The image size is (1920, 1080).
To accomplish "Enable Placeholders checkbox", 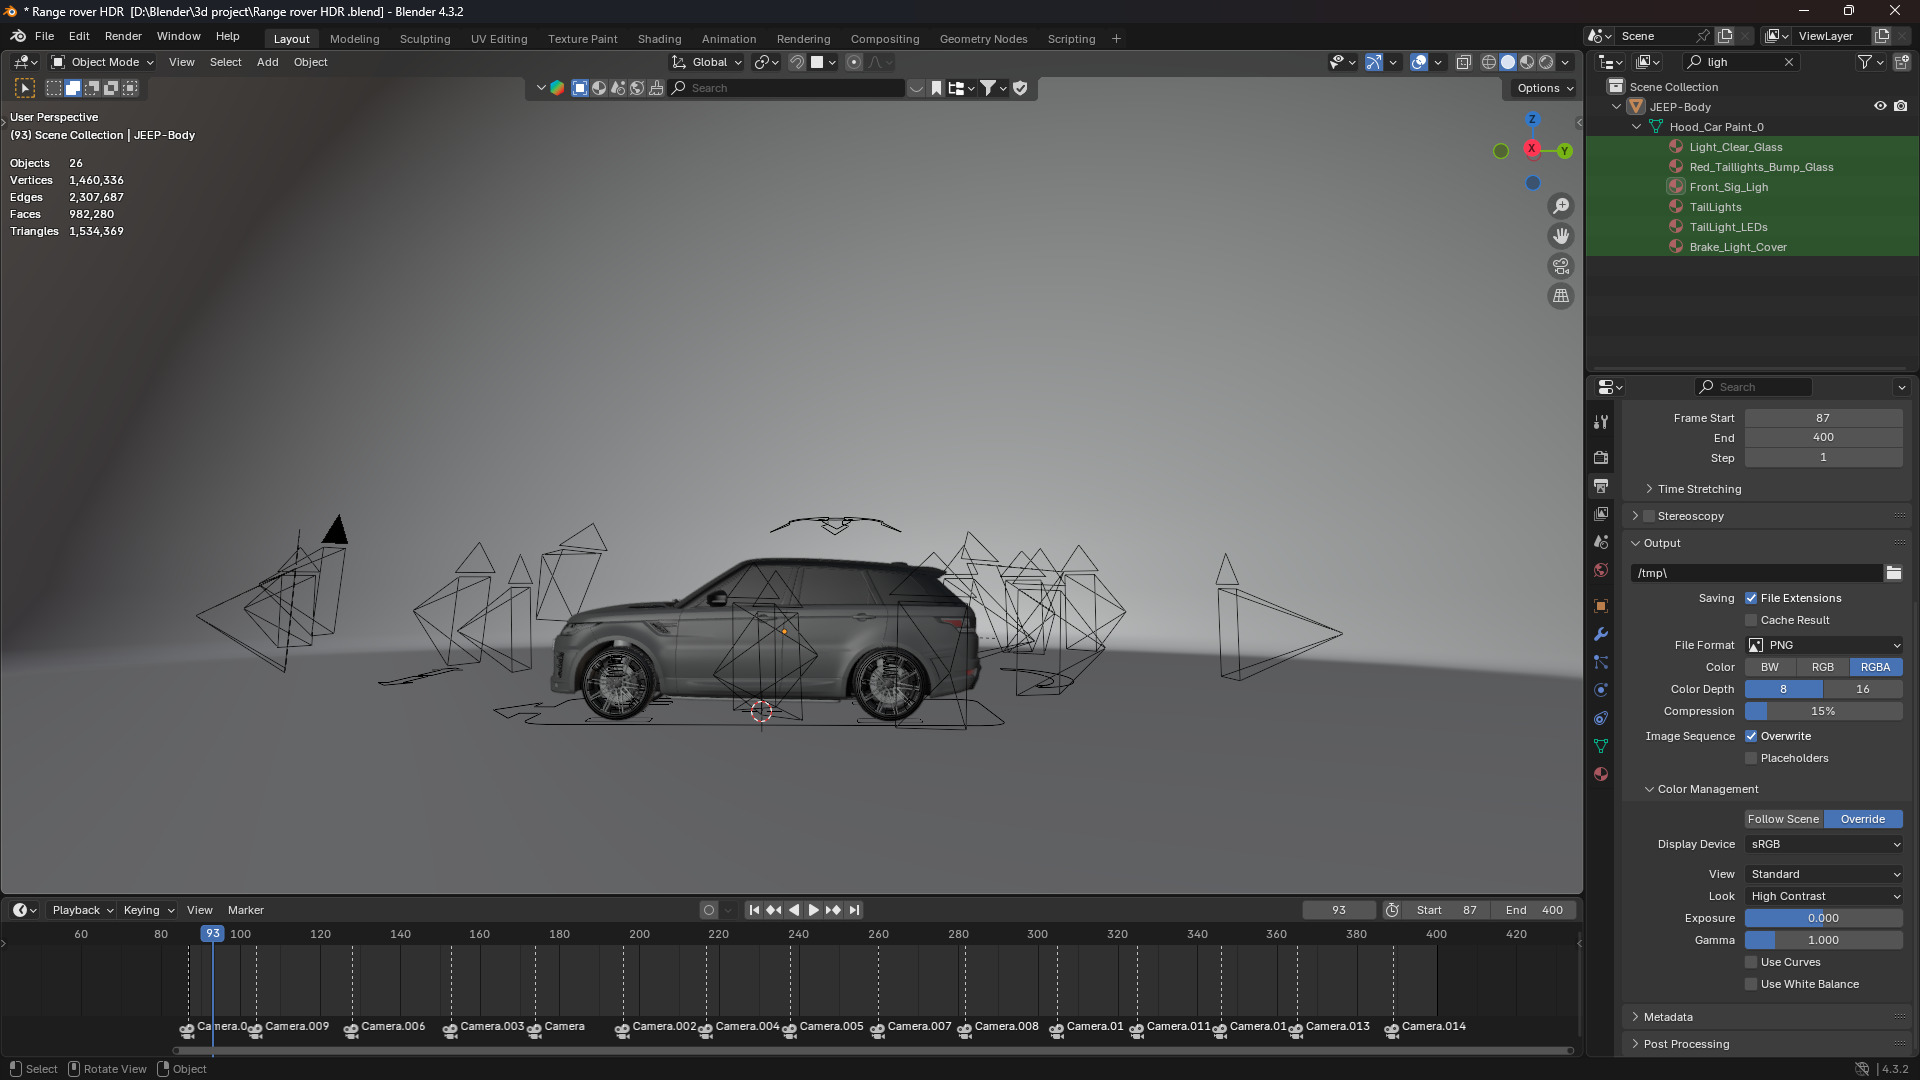I will click(1751, 758).
